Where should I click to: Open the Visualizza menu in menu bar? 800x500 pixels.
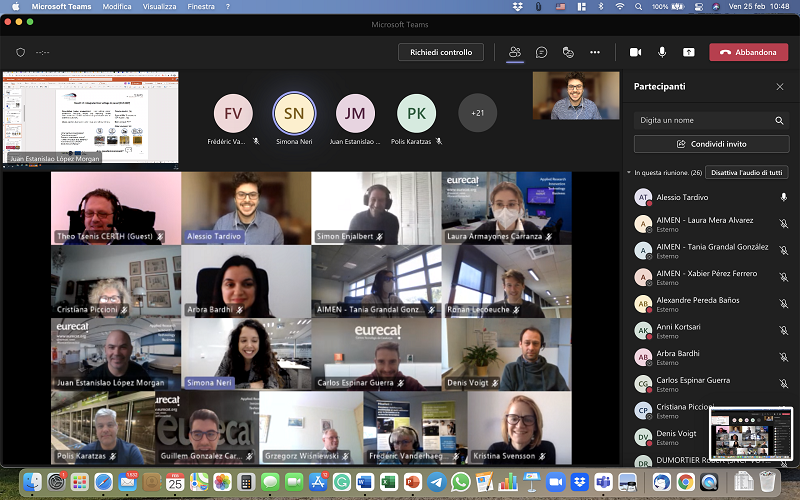[159, 6]
